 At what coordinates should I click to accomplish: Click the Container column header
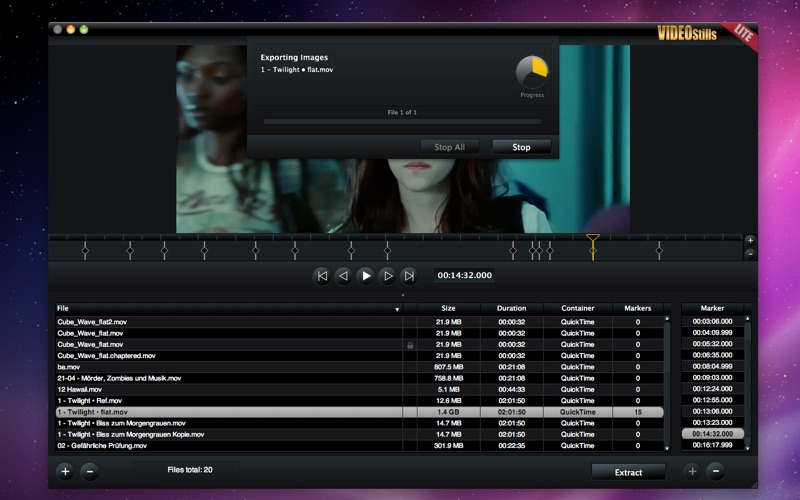coord(578,308)
